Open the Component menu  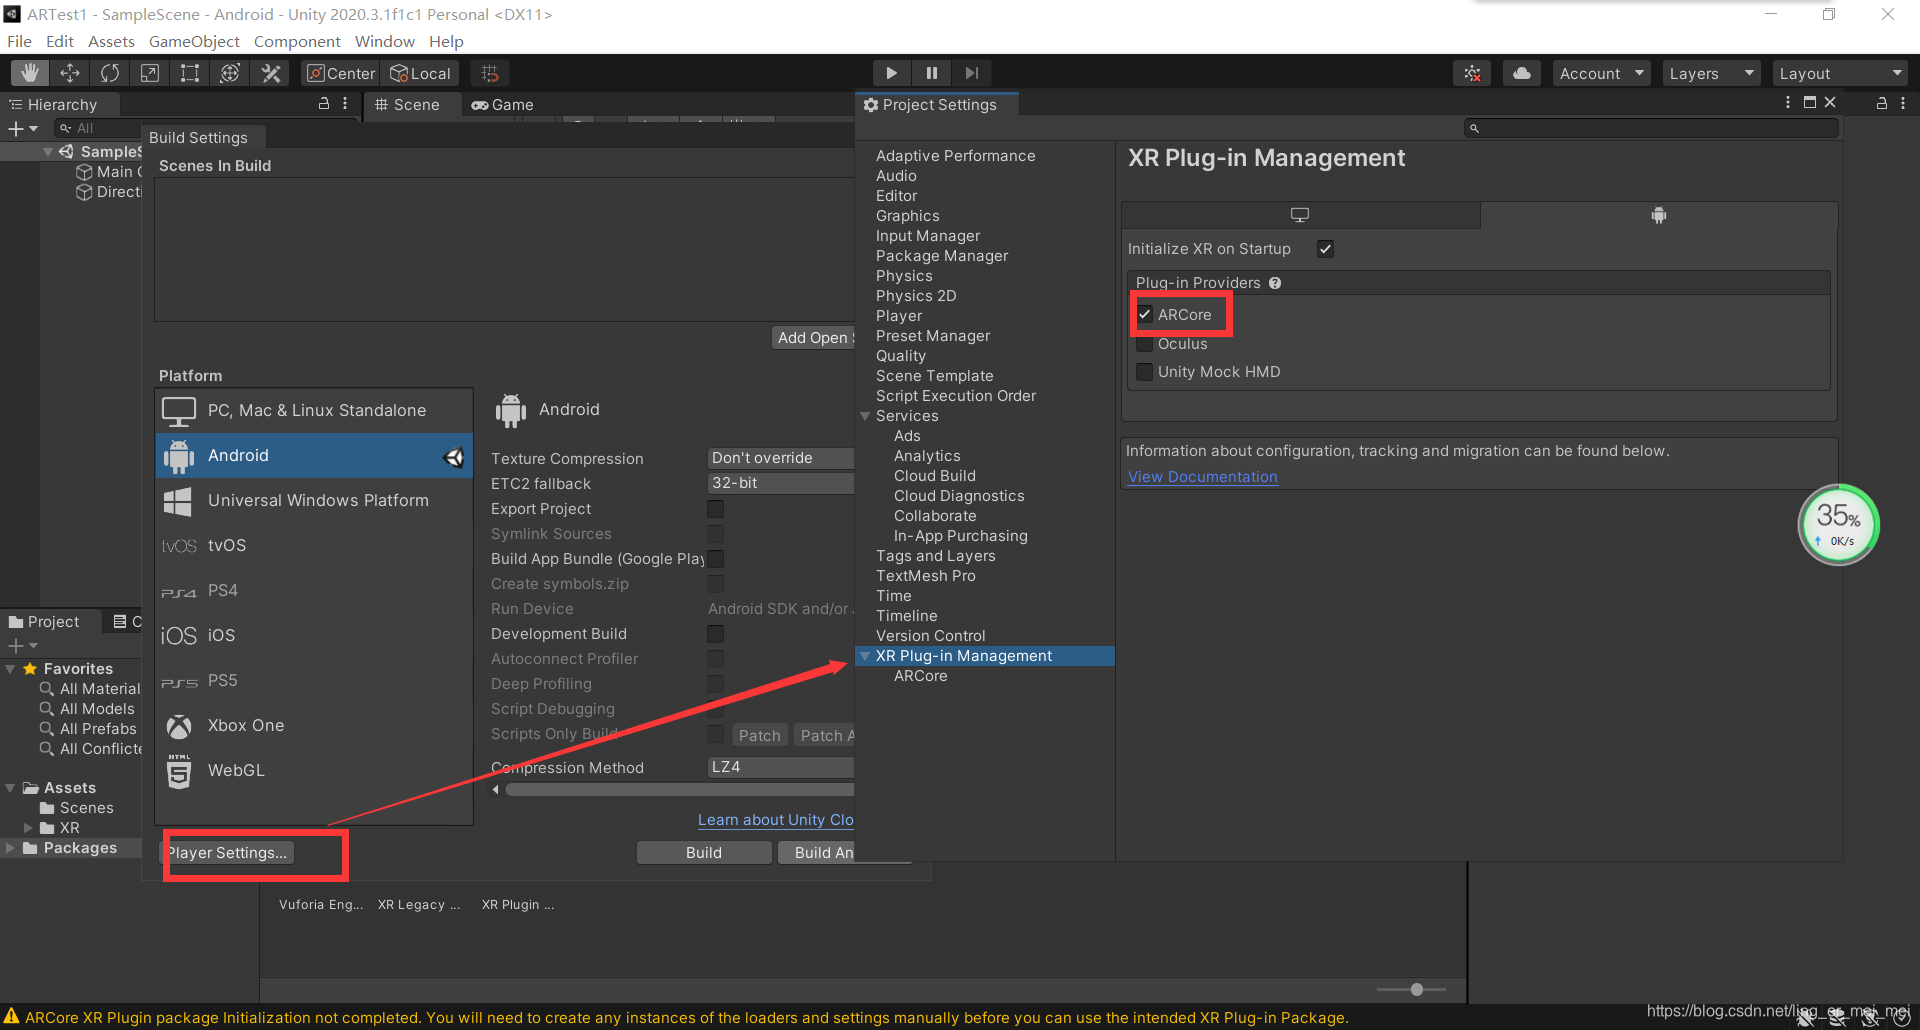(x=297, y=41)
